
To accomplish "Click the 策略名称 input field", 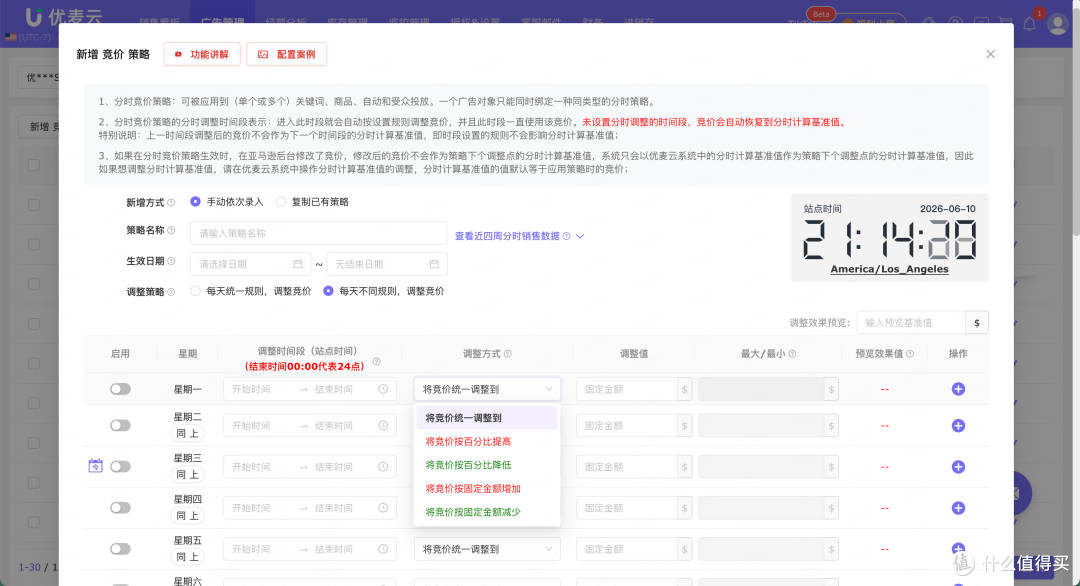I will pos(318,233).
